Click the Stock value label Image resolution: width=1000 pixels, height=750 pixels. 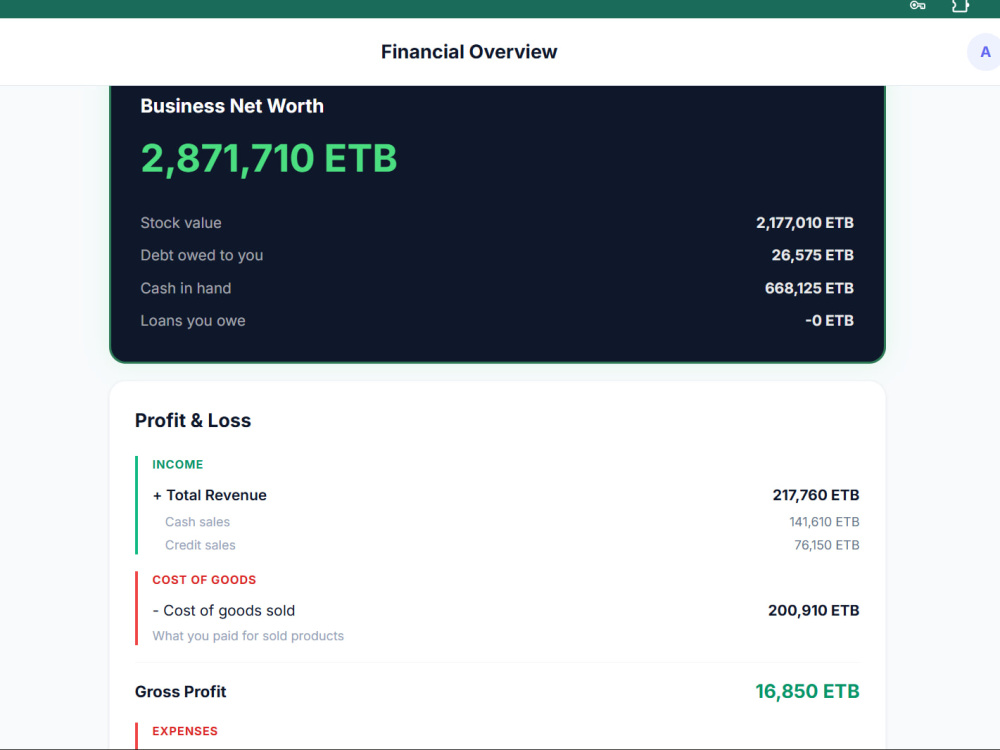click(x=181, y=223)
